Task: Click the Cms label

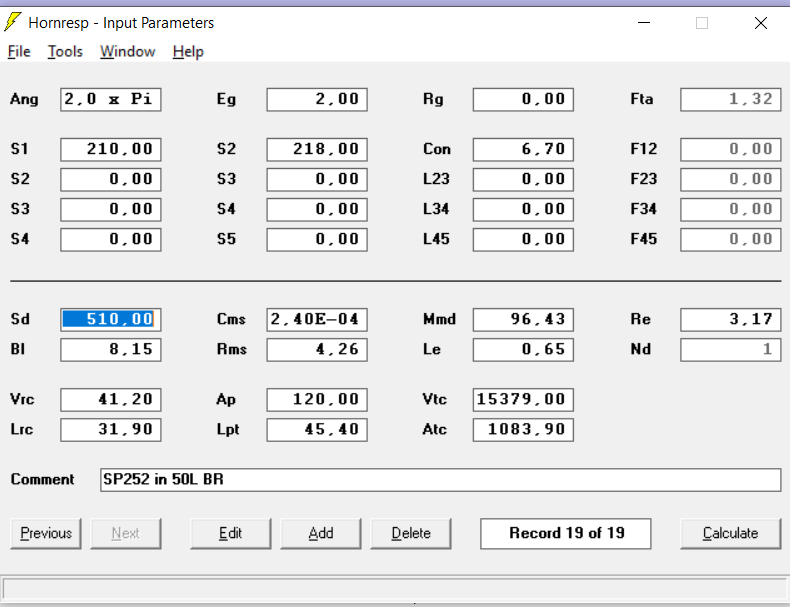Action: click(x=231, y=319)
